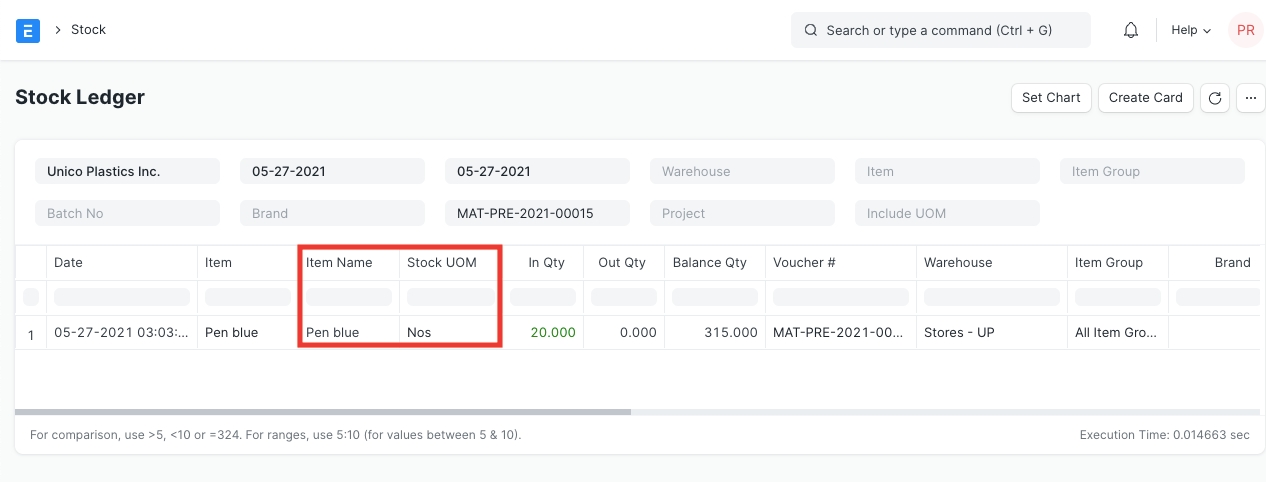This screenshot has width=1266, height=482.
Task: Expand the Help dropdown menu
Action: pyautogui.click(x=1190, y=30)
